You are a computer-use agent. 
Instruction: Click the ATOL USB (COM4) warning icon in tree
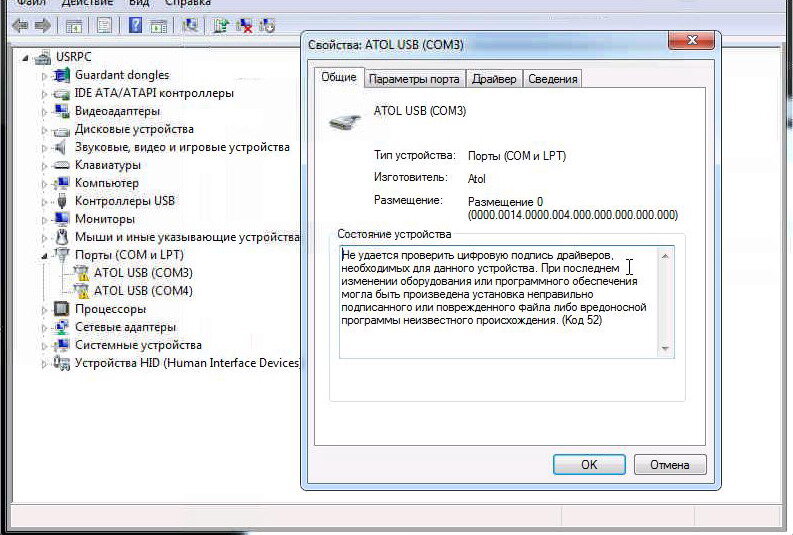81,291
